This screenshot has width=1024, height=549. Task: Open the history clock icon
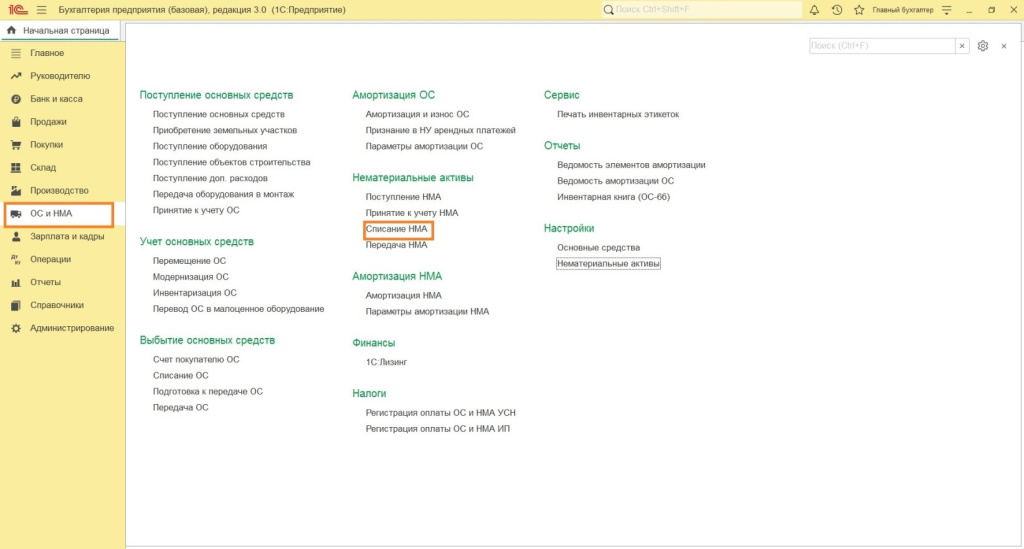coord(837,10)
